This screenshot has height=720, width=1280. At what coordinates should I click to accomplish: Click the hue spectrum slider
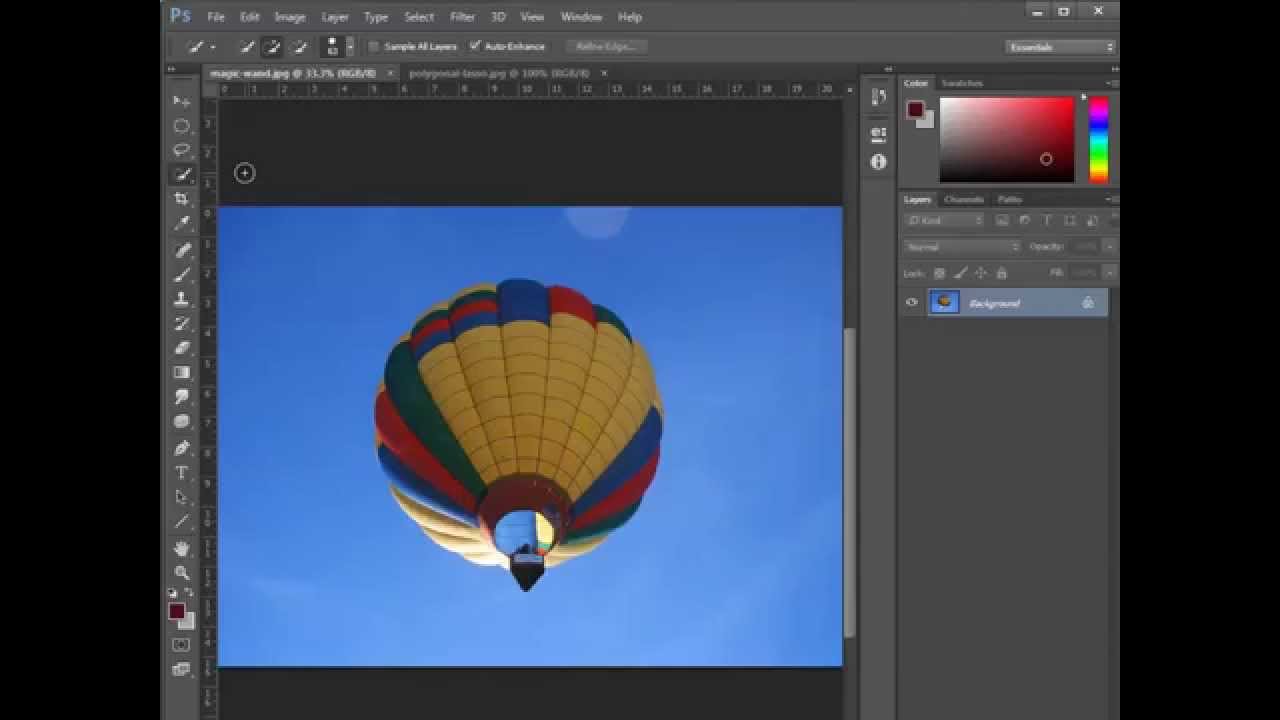[x=1098, y=140]
